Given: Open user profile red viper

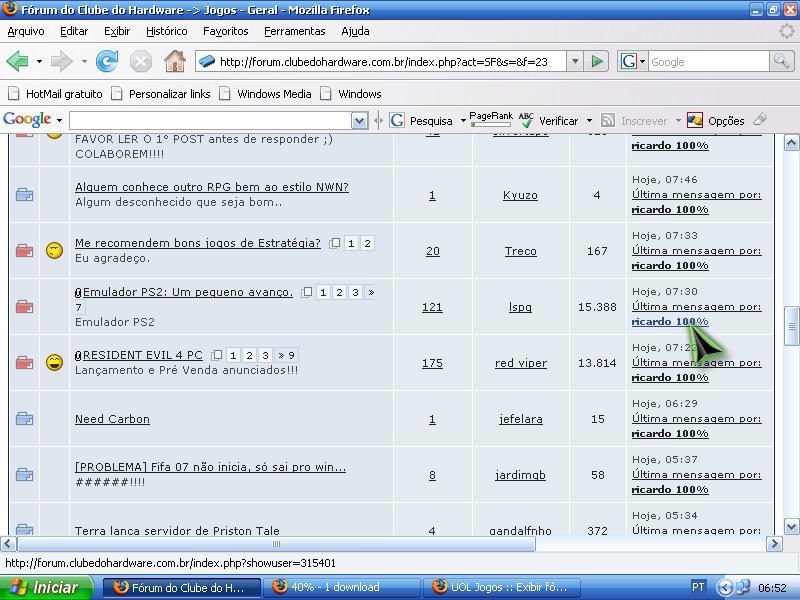Looking at the screenshot, I should coord(520,363).
